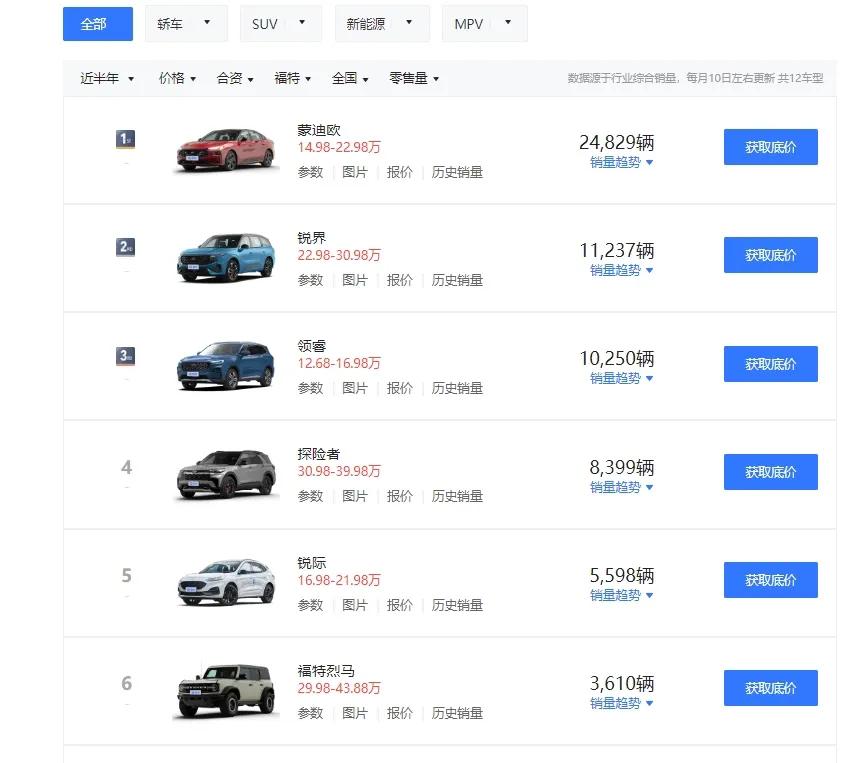Open the grey 探险者 car thumbnail
Screen dimensions: 845x763
(226, 474)
